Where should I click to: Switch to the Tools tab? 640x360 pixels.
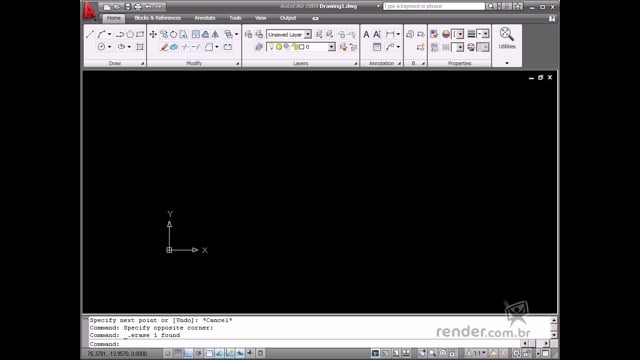(235, 18)
